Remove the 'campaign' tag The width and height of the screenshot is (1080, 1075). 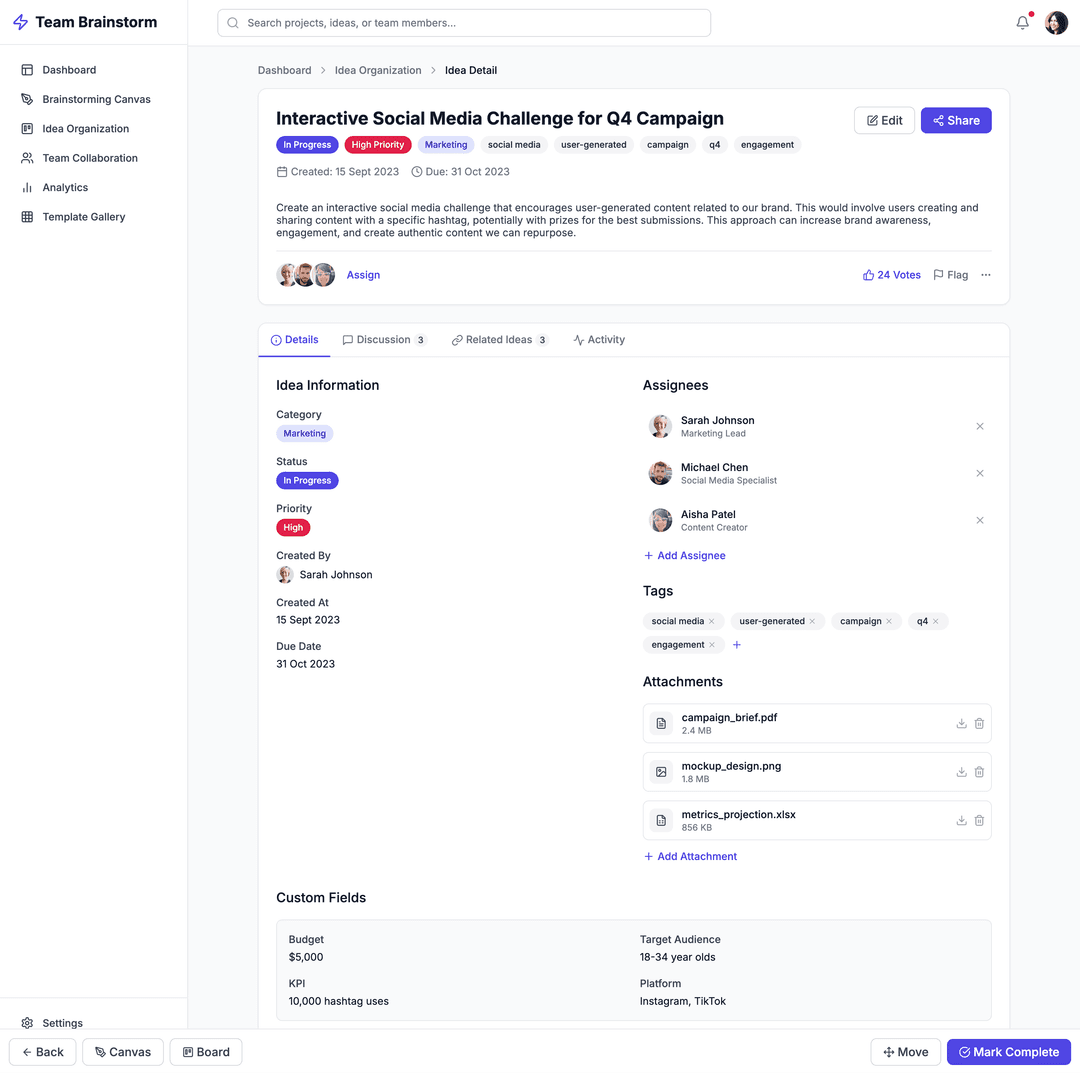pos(889,621)
